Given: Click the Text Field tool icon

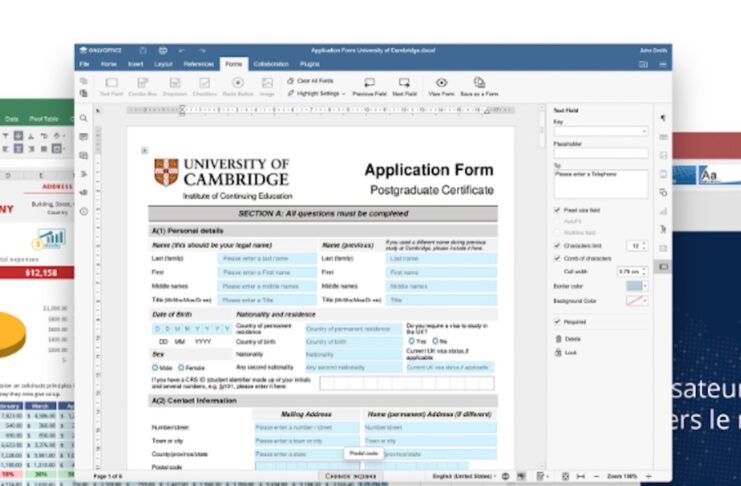Looking at the screenshot, I should coord(110,85).
